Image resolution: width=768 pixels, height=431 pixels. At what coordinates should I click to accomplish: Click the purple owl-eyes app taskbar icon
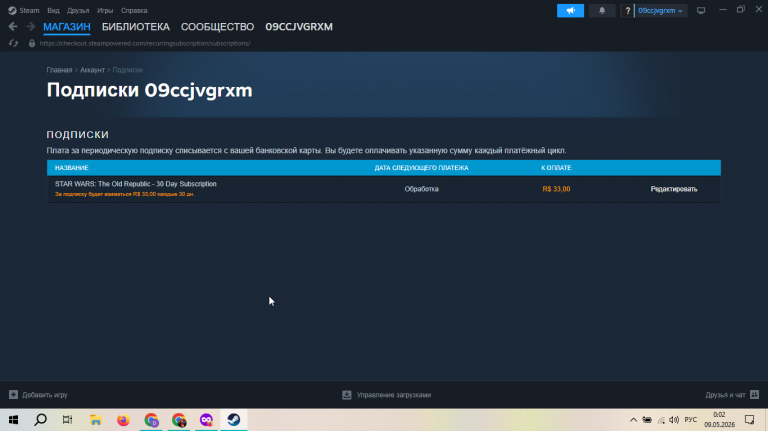(x=206, y=420)
